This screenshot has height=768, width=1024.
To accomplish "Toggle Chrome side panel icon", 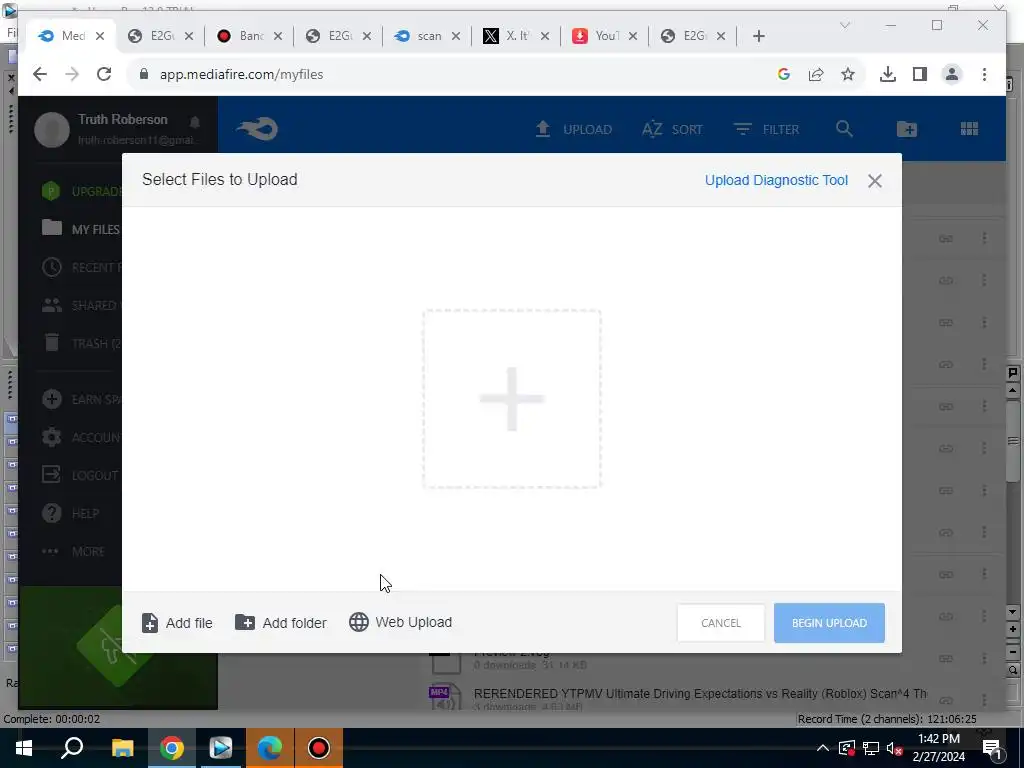I will click(920, 74).
